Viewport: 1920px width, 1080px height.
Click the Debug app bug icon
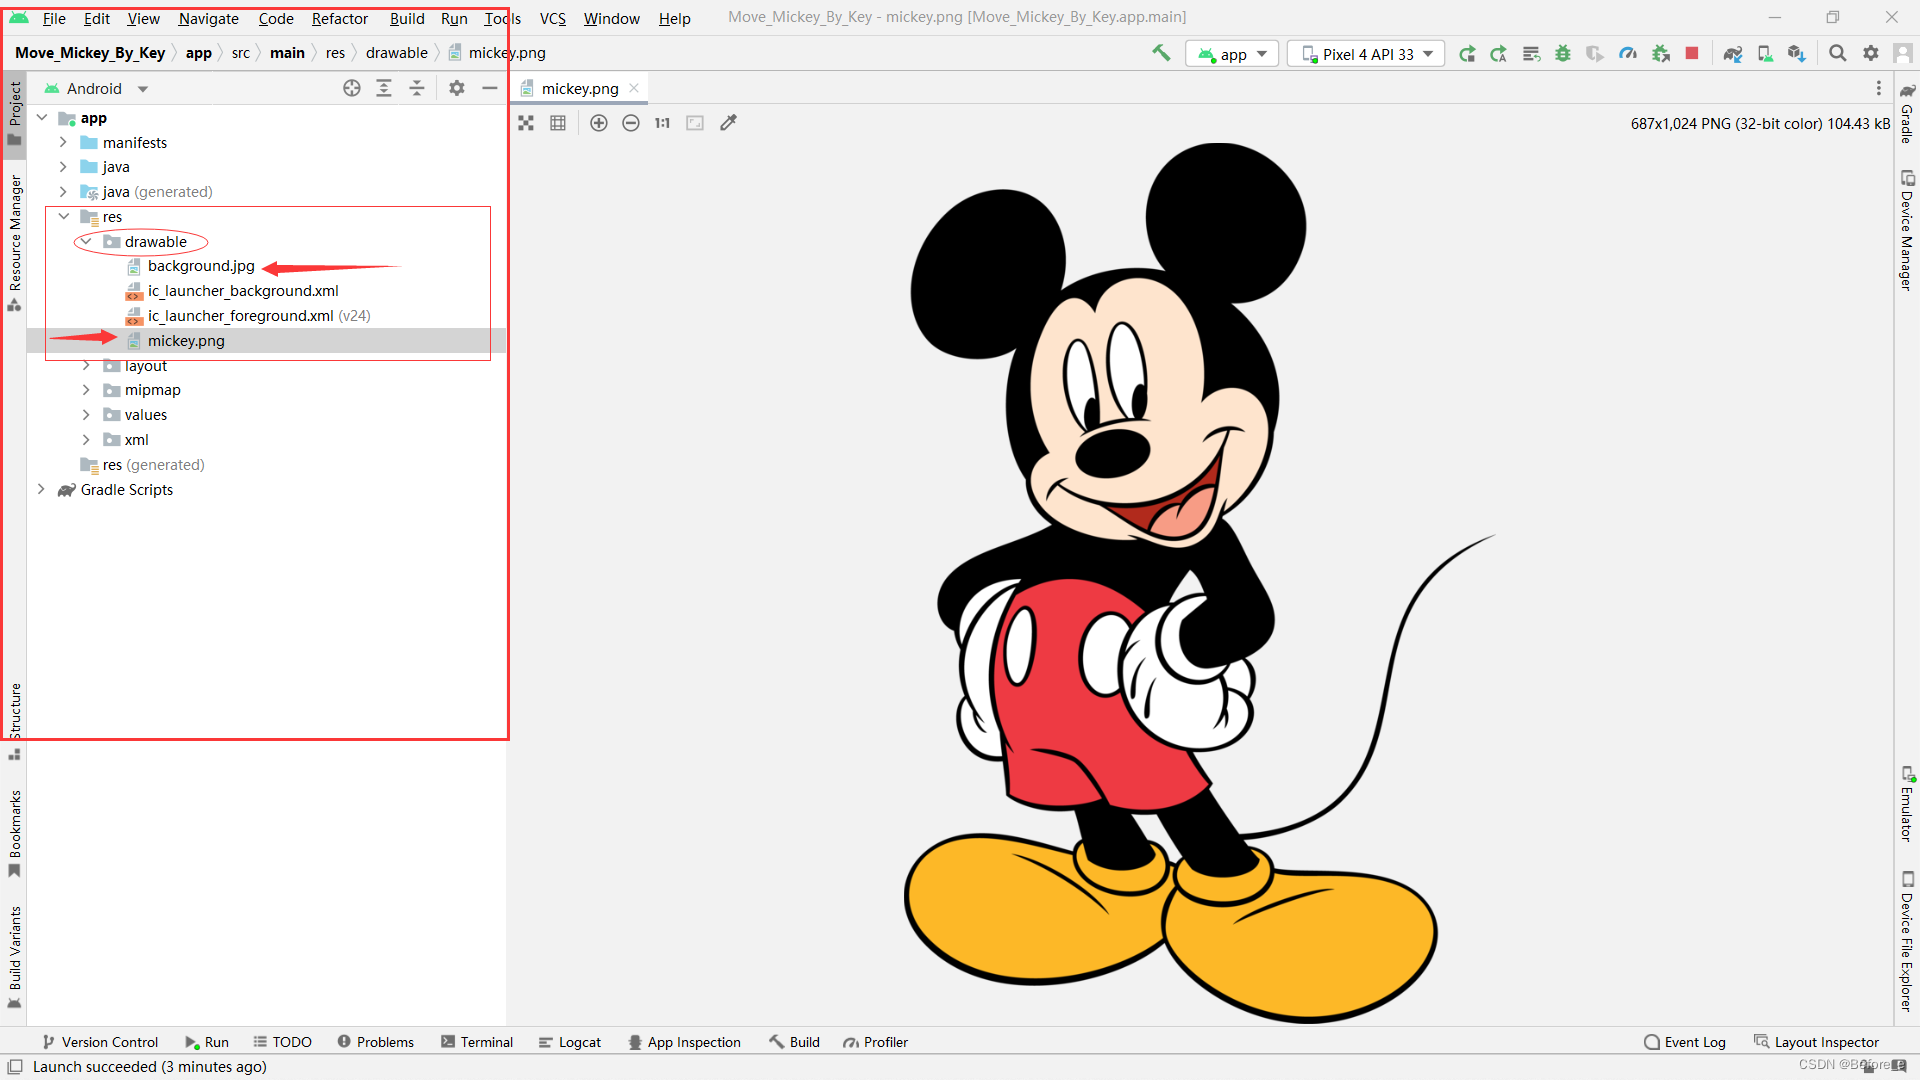[1563, 53]
